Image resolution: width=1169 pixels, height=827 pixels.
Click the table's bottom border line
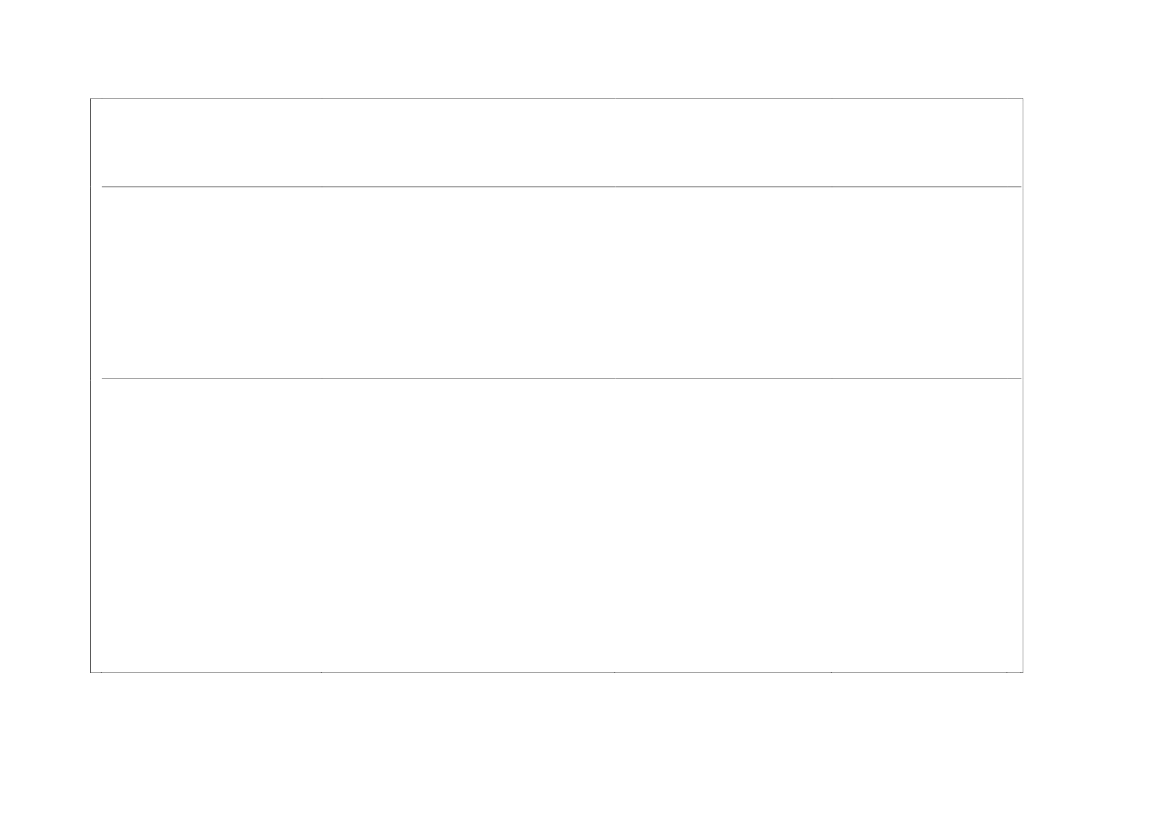560,672
